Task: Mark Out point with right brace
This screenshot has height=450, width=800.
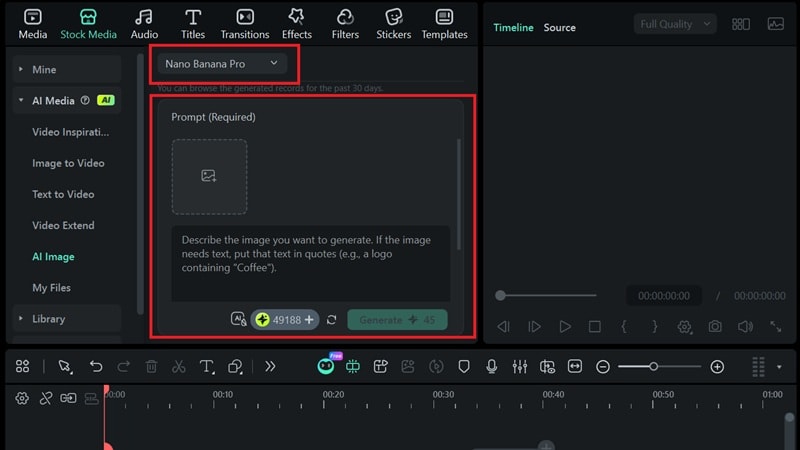Action: (x=655, y=327)
